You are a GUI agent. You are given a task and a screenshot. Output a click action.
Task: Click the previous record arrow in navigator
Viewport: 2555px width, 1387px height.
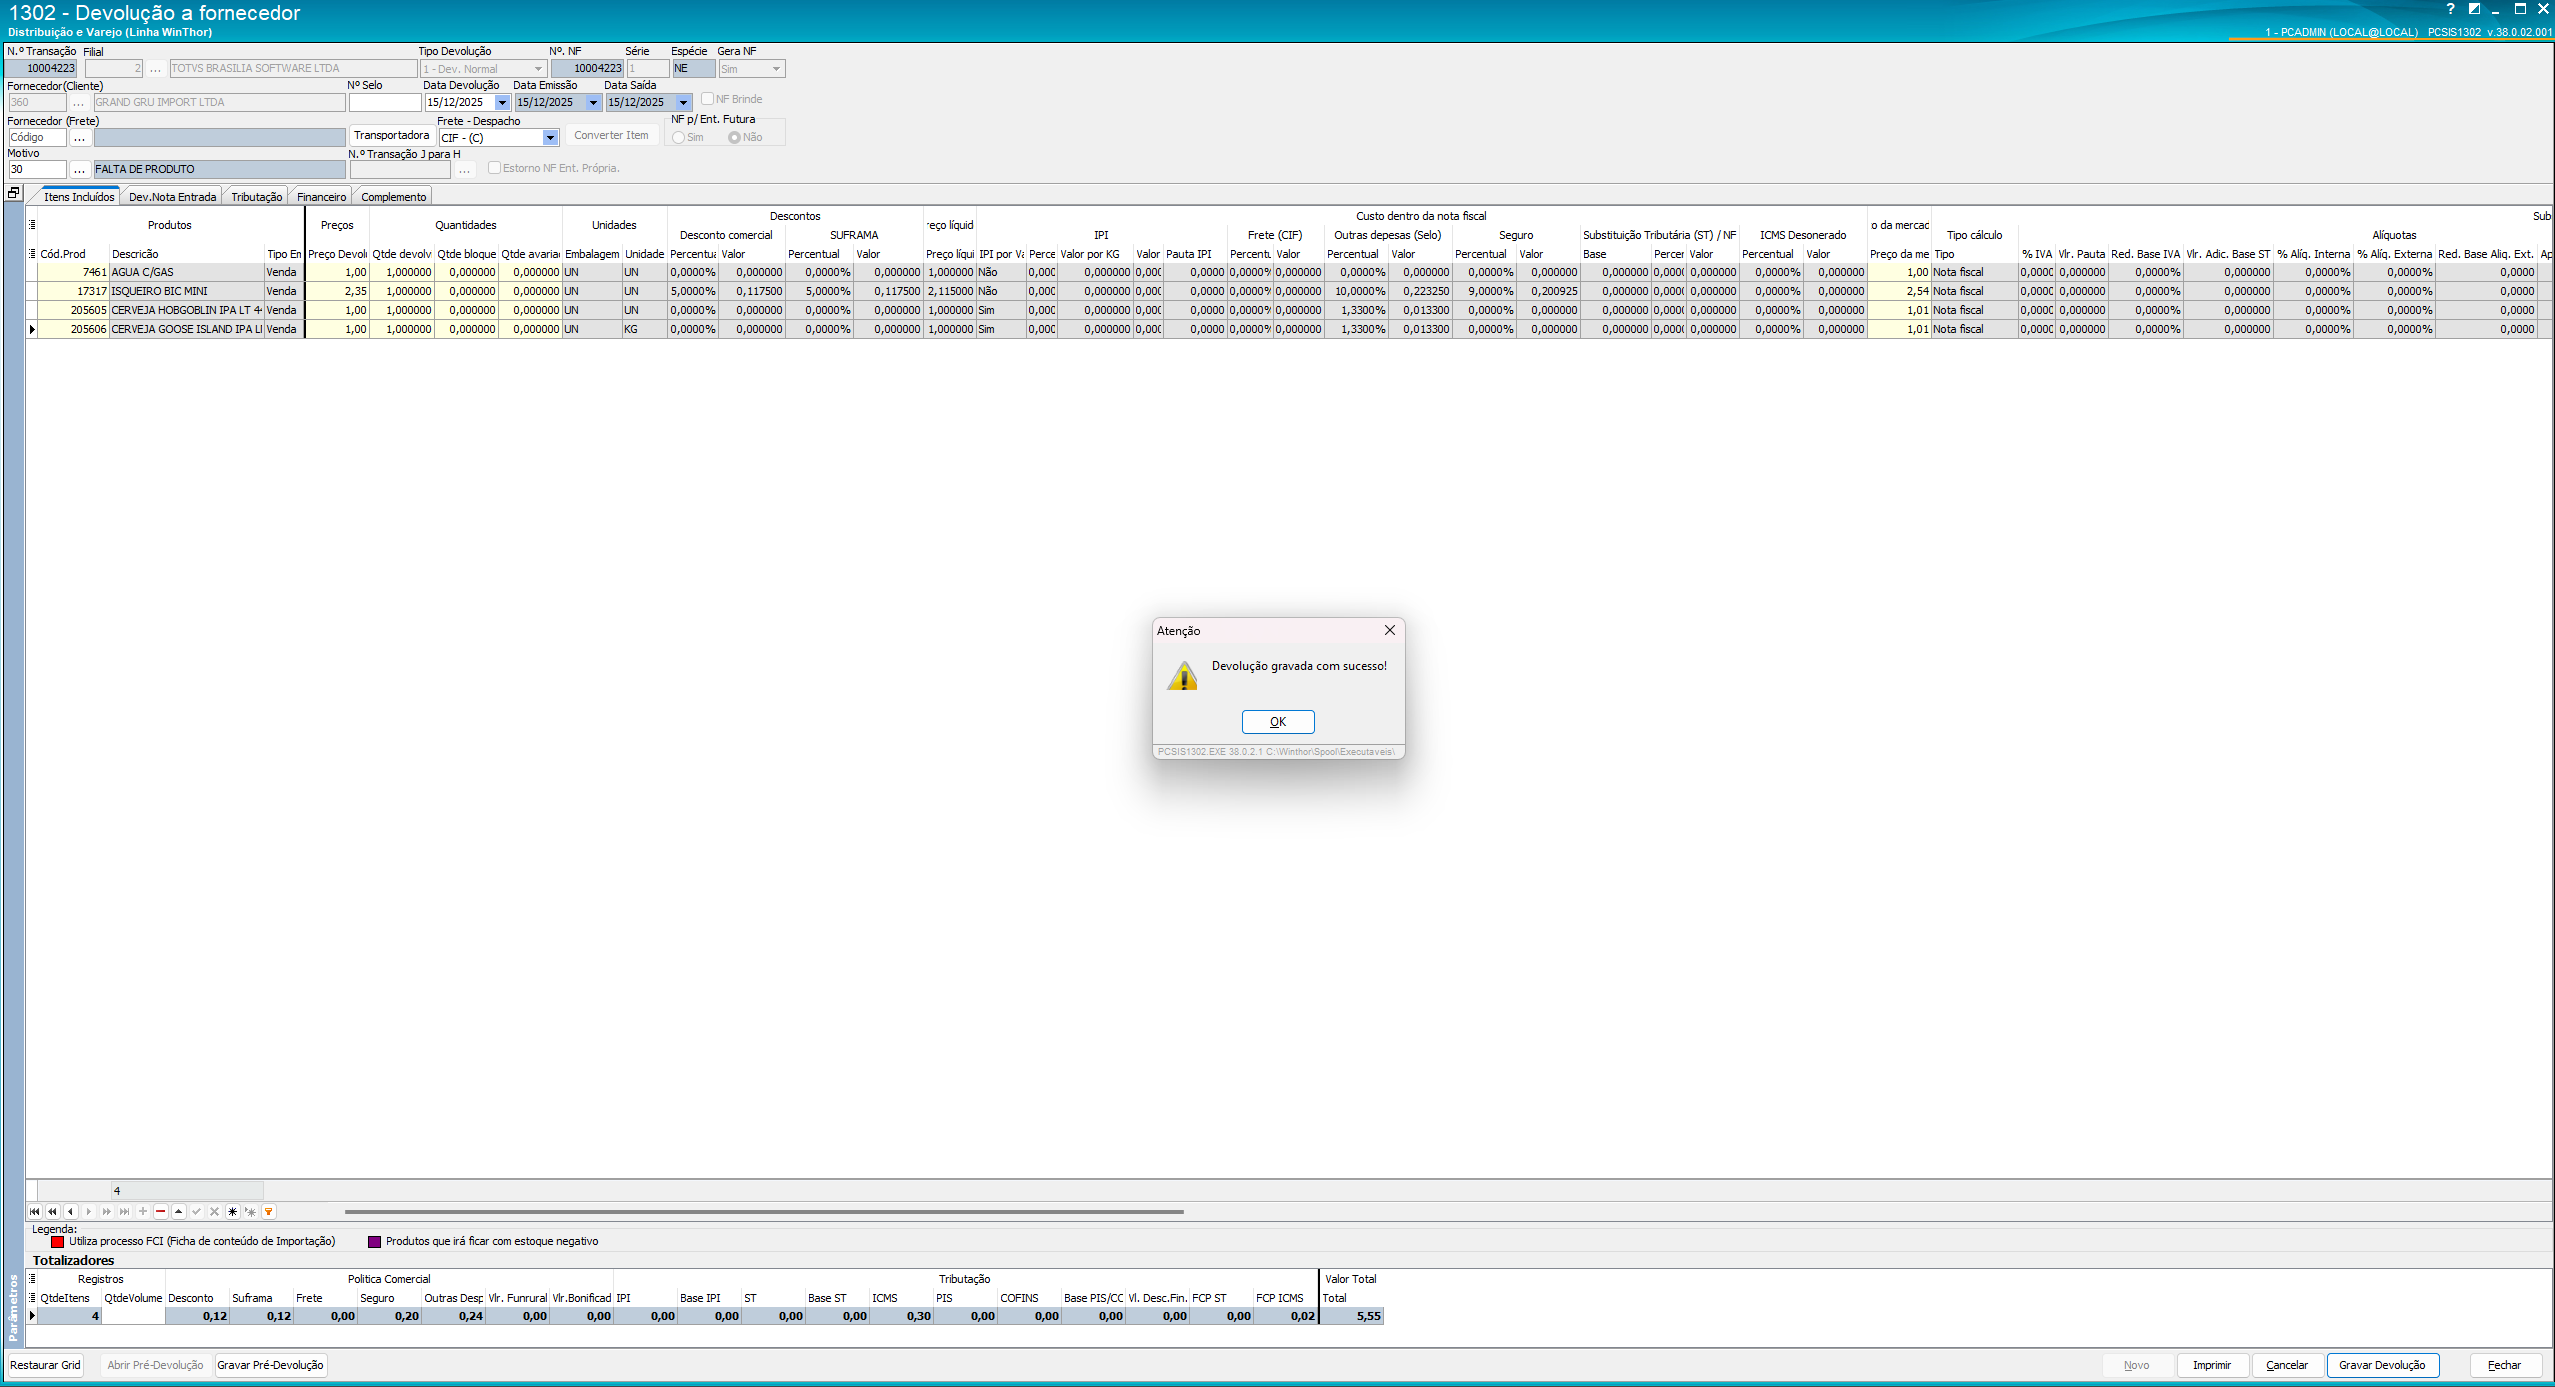[x=71, y=1211]
